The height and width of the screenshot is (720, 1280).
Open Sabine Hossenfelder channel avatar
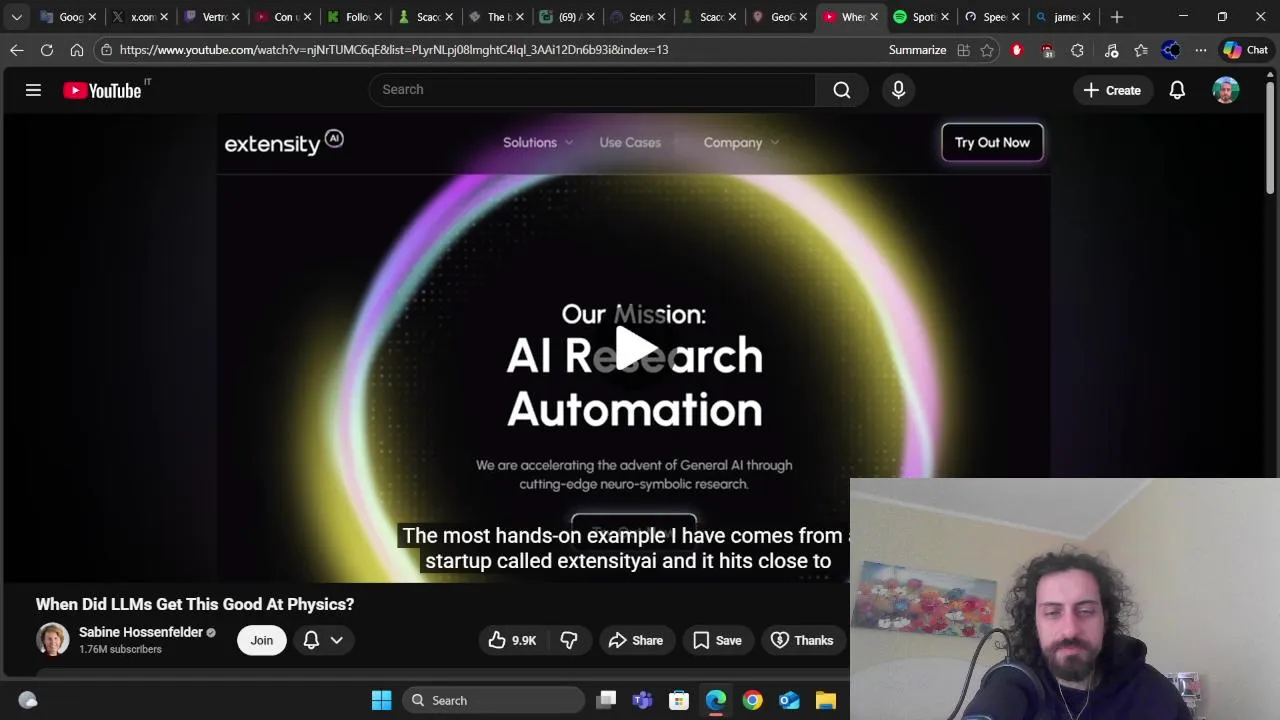52,640
